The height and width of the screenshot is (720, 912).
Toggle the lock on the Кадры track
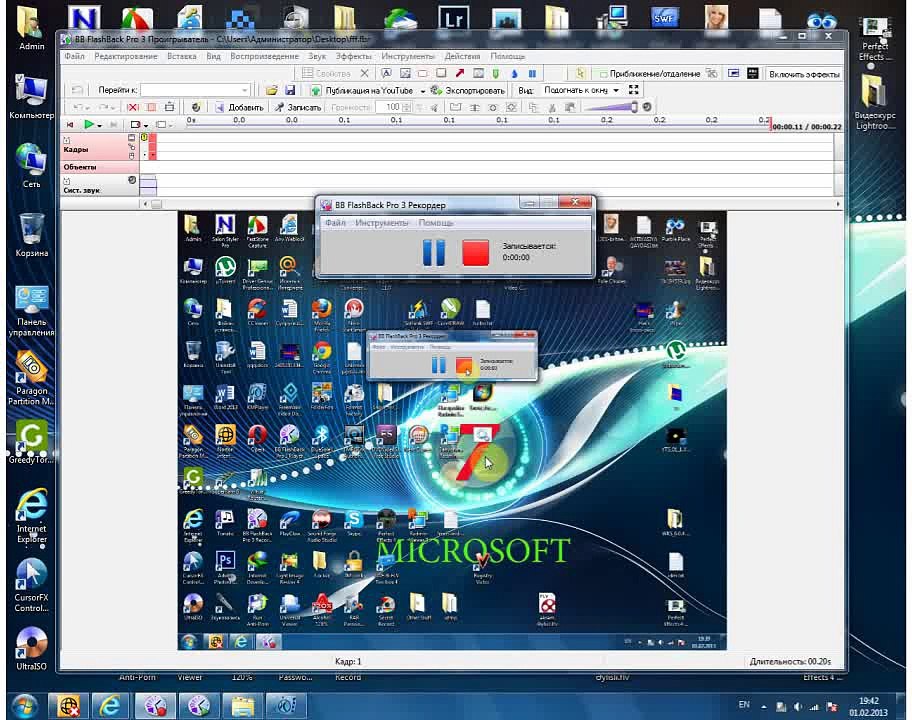66,140
